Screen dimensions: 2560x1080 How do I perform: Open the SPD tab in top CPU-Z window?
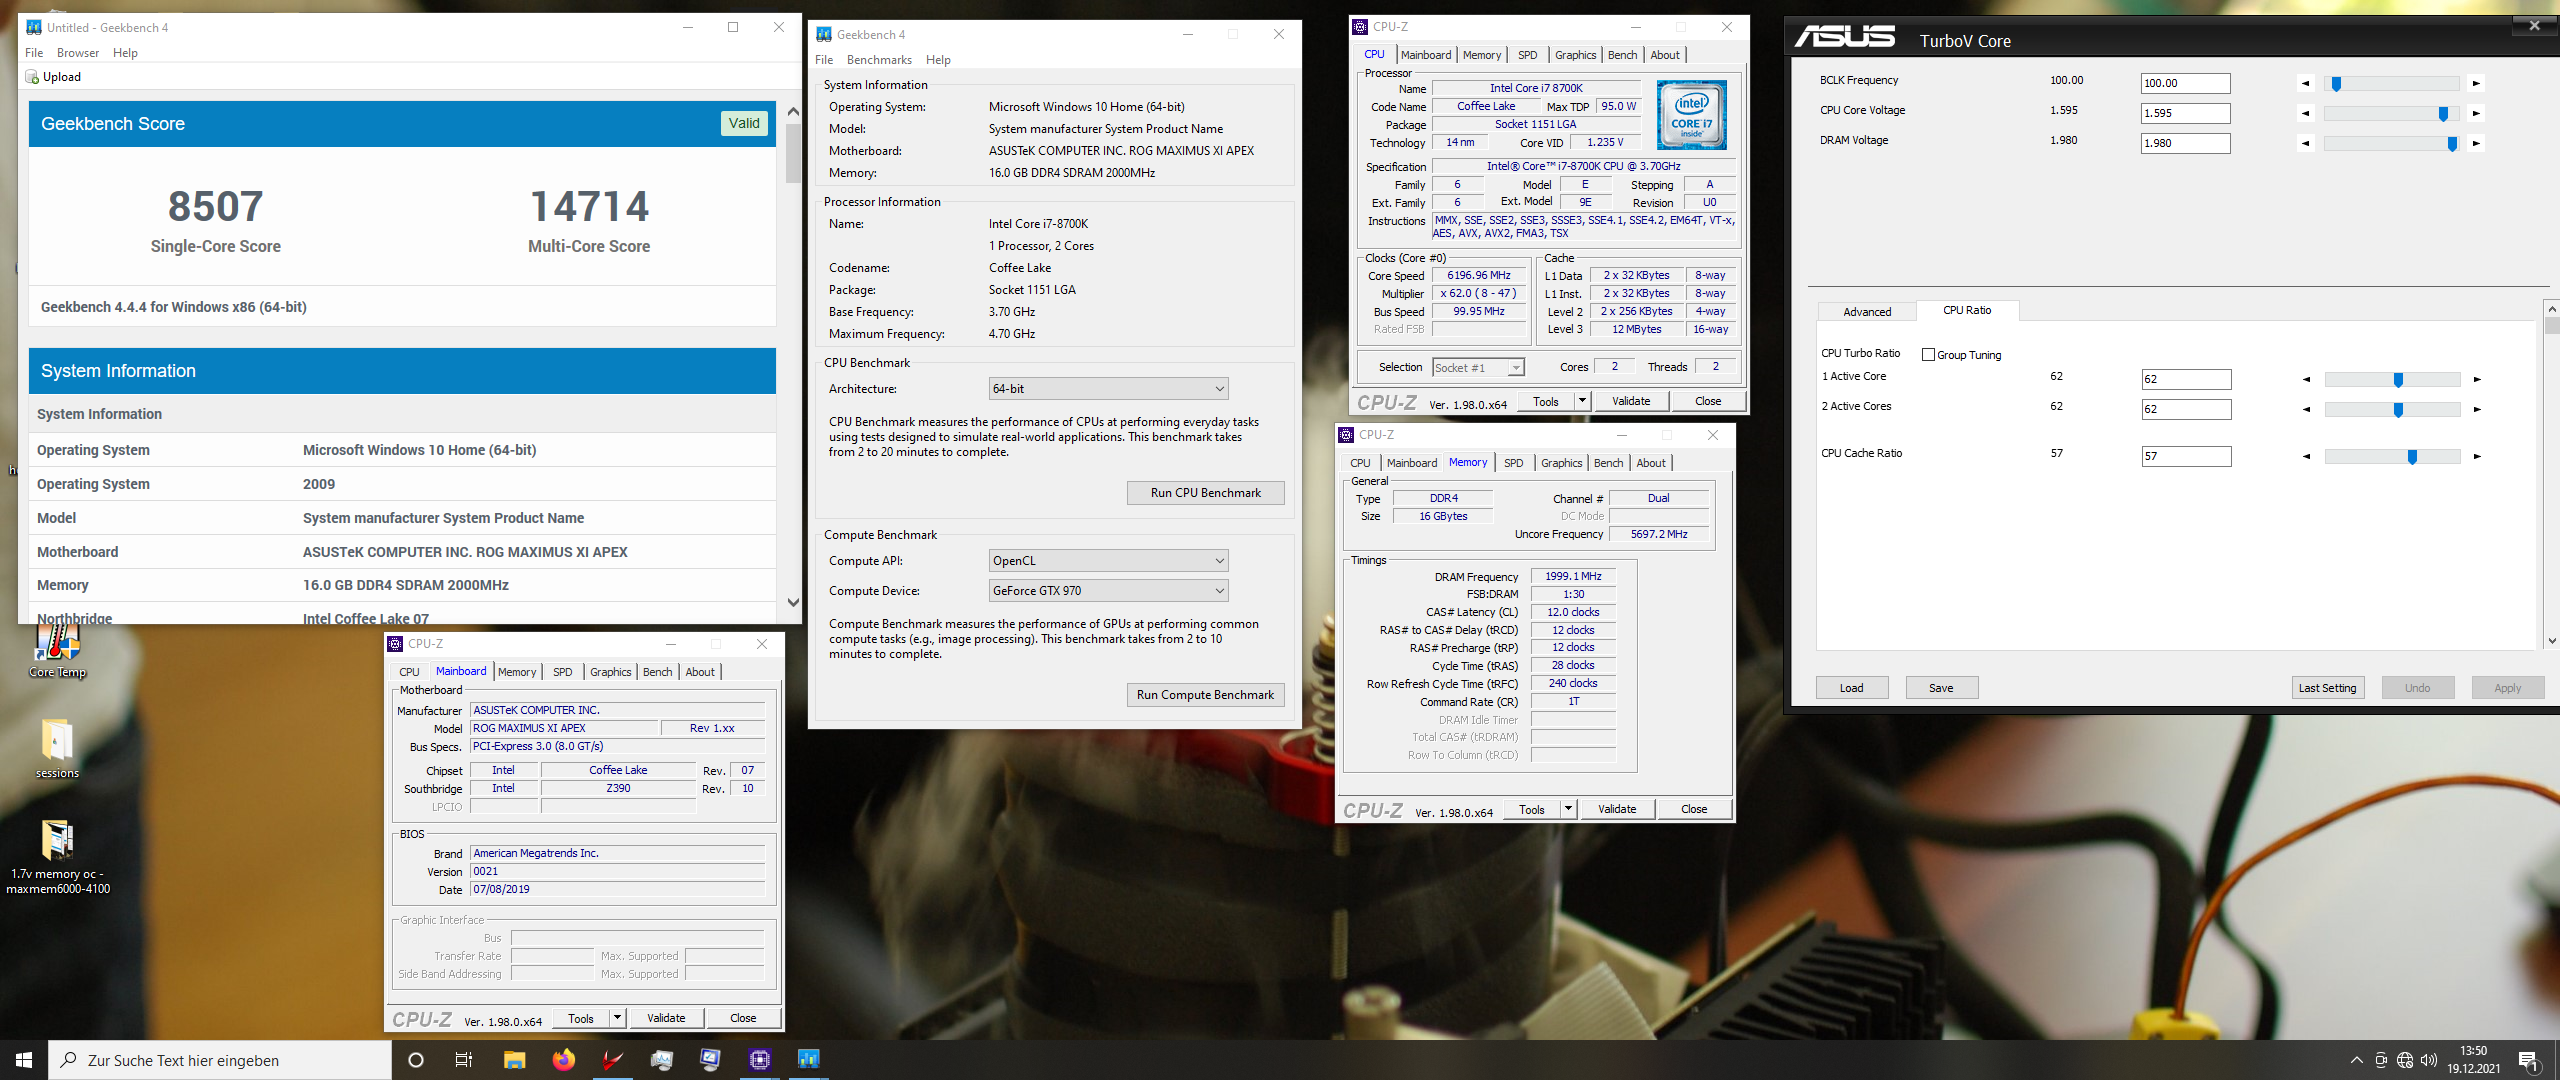pyautogui.click(x=1527, y=55)
